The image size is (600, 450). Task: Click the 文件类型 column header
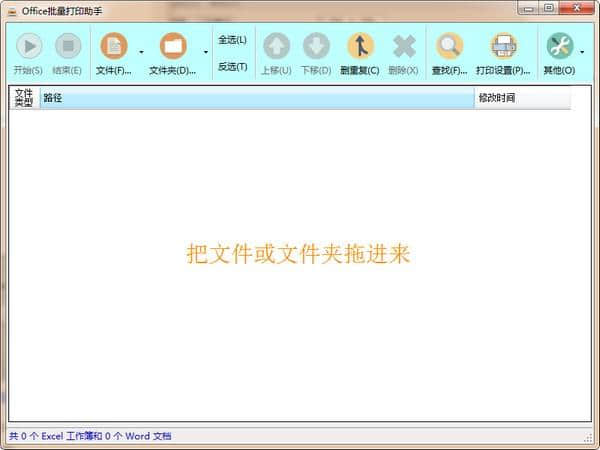(24, 98)
